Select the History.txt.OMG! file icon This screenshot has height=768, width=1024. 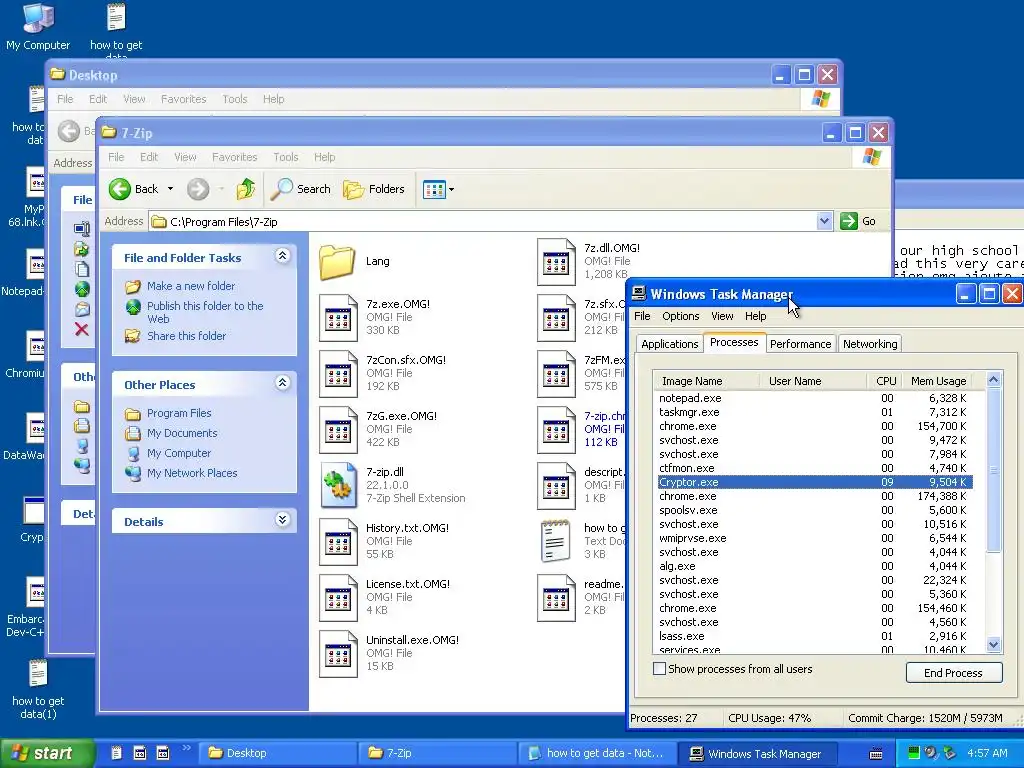coord(338,542)
